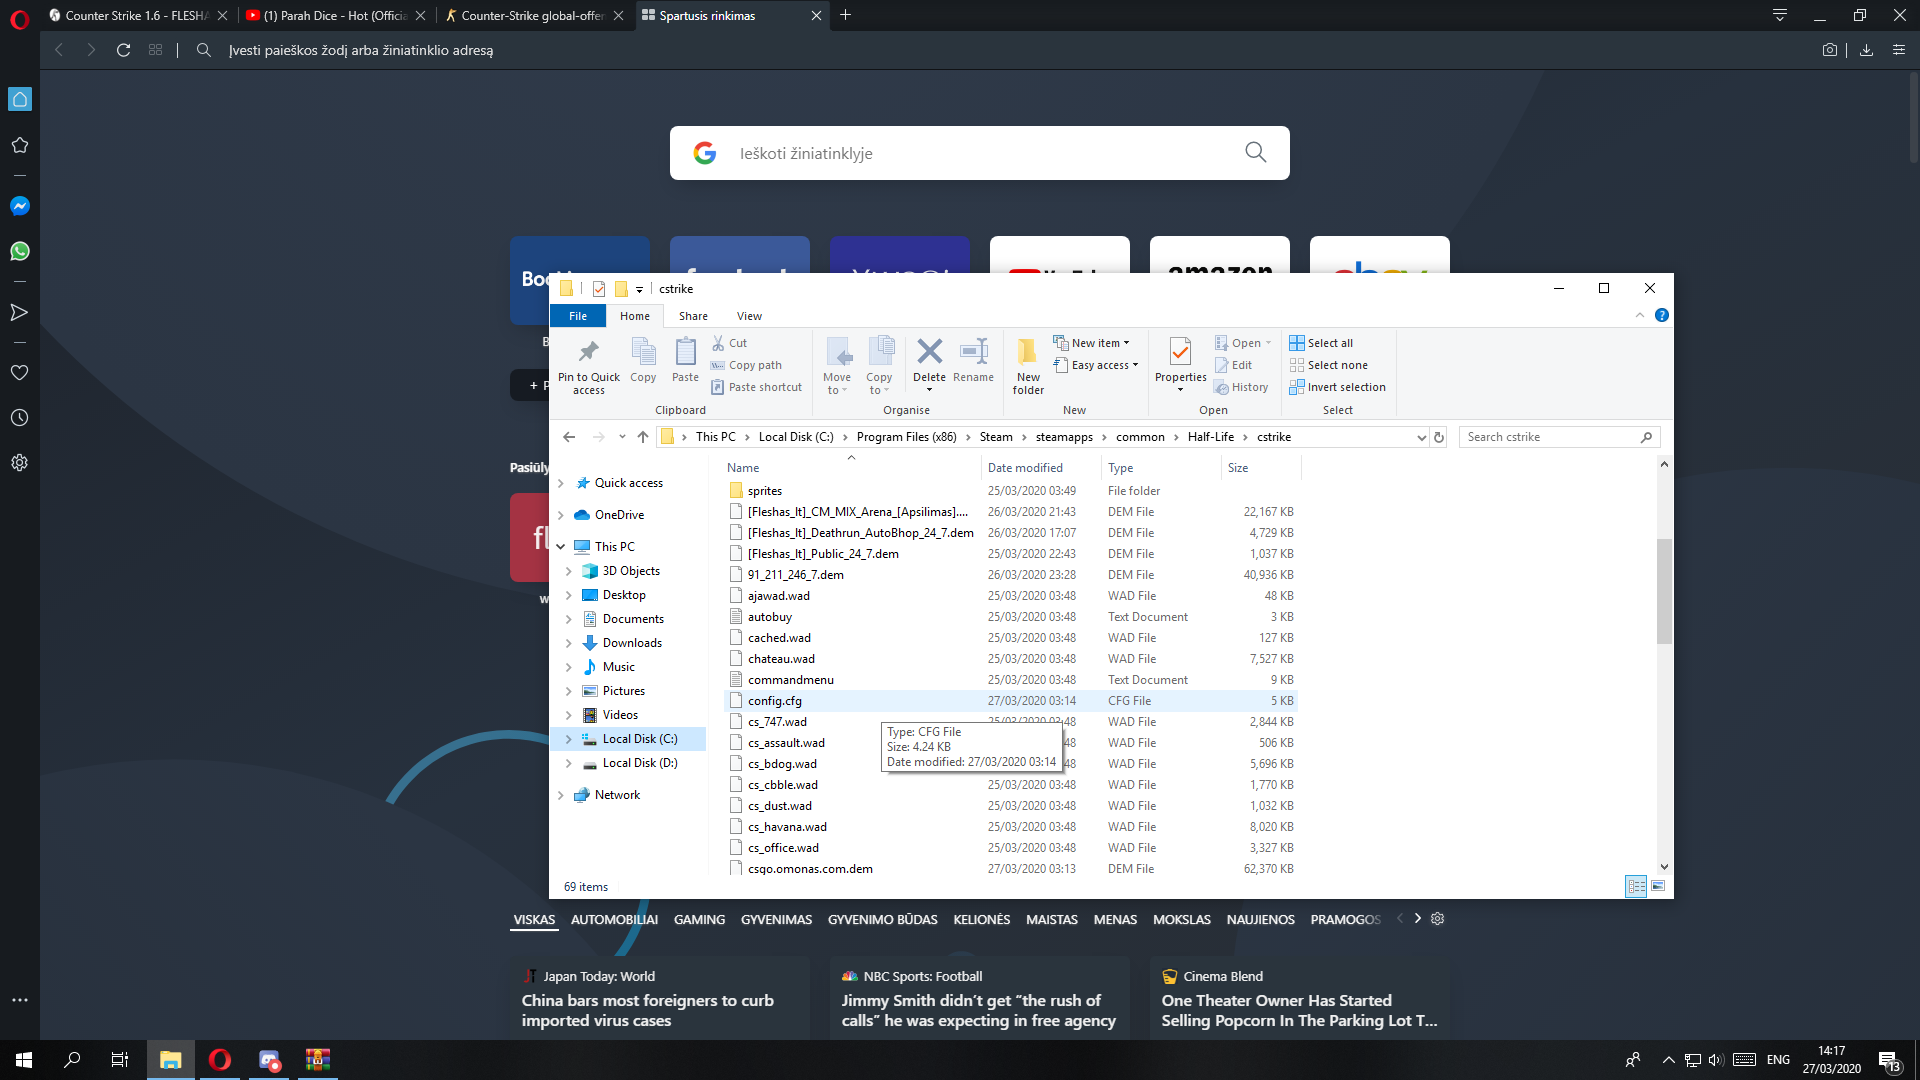Click Copy path command
This screenshot has width=1920, height=1080.
[746, 365]
